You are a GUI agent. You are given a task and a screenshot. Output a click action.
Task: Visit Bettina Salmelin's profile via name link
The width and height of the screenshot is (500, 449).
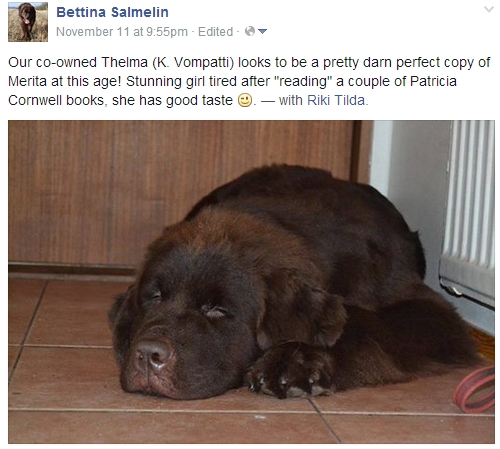[x=112, y=12]
